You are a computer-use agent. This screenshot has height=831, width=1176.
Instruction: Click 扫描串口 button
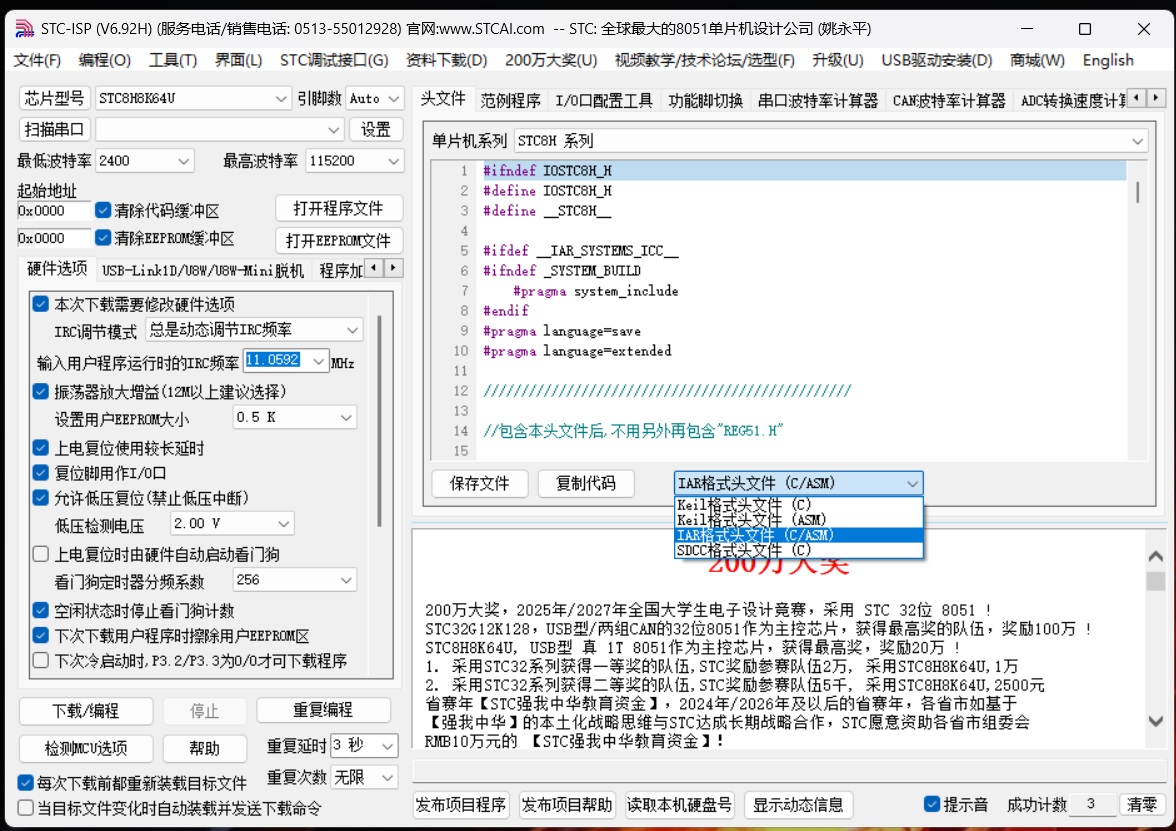click(54, 130)
